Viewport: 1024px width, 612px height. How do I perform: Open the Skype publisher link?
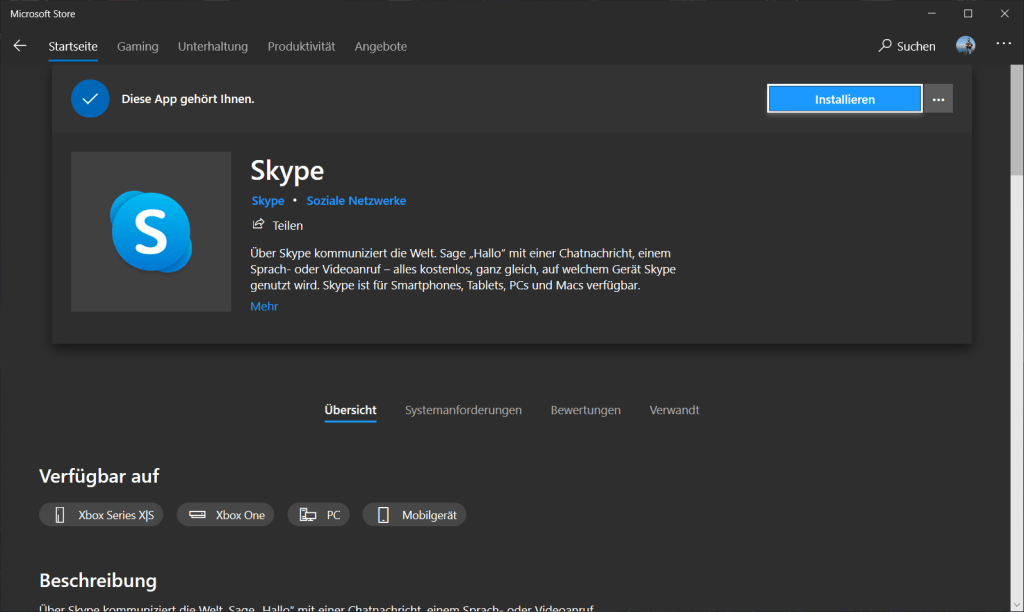(268, 201)
